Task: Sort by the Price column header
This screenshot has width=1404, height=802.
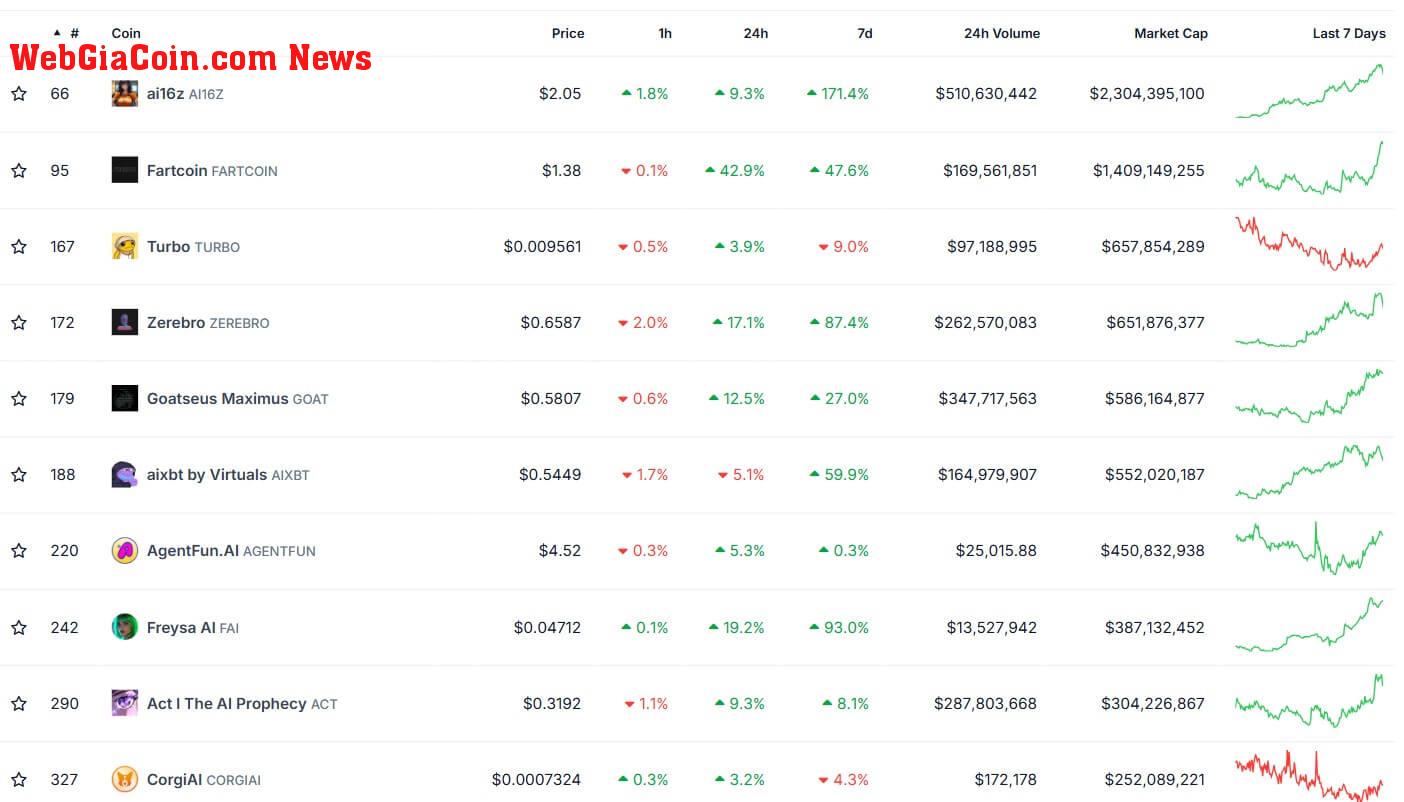Action: click(568, 33)
